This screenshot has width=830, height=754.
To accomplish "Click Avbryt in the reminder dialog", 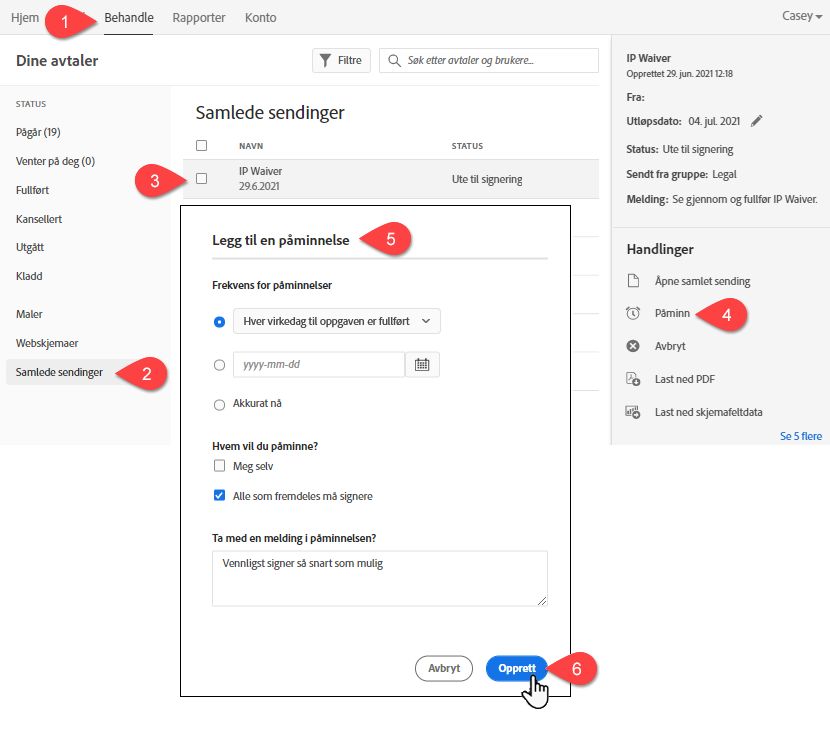I will (444, 668).
